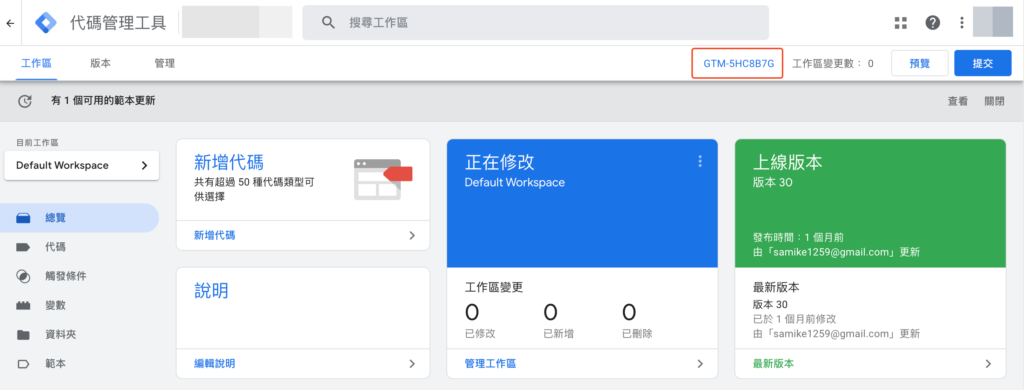This screenshot has height=390, width=1024.
Task: Open the help question mark icon
Action: (x=933, y=23)
